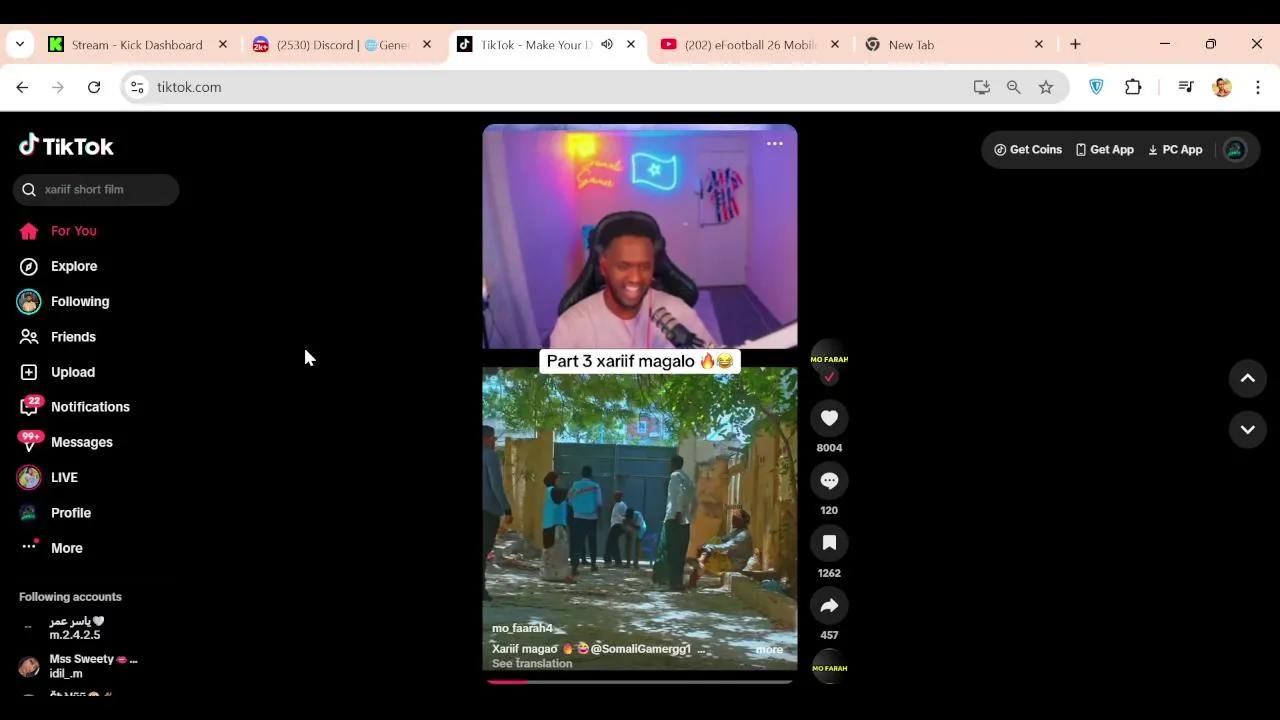Go to previous video arrow

pos(1247,378)
